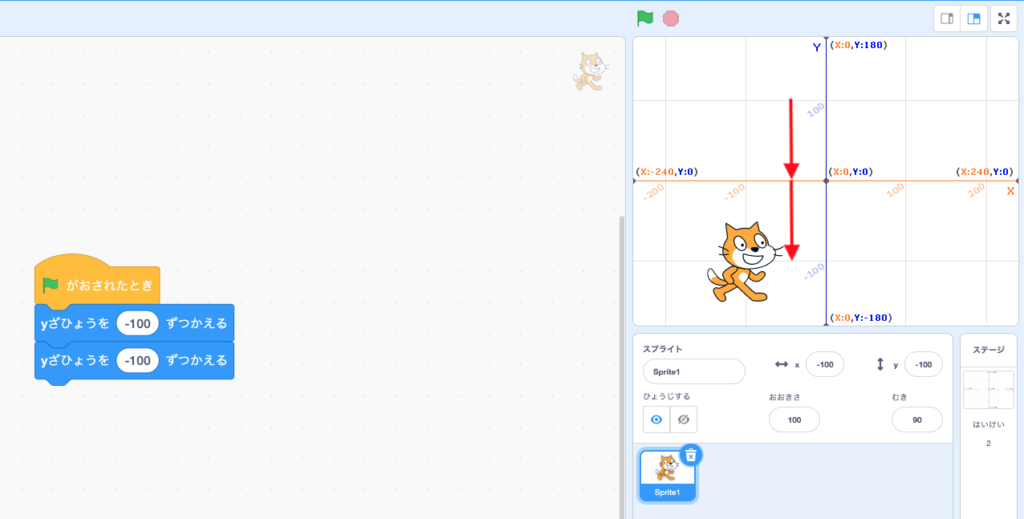
Task: Click the y position field
Action: (923, 365)
